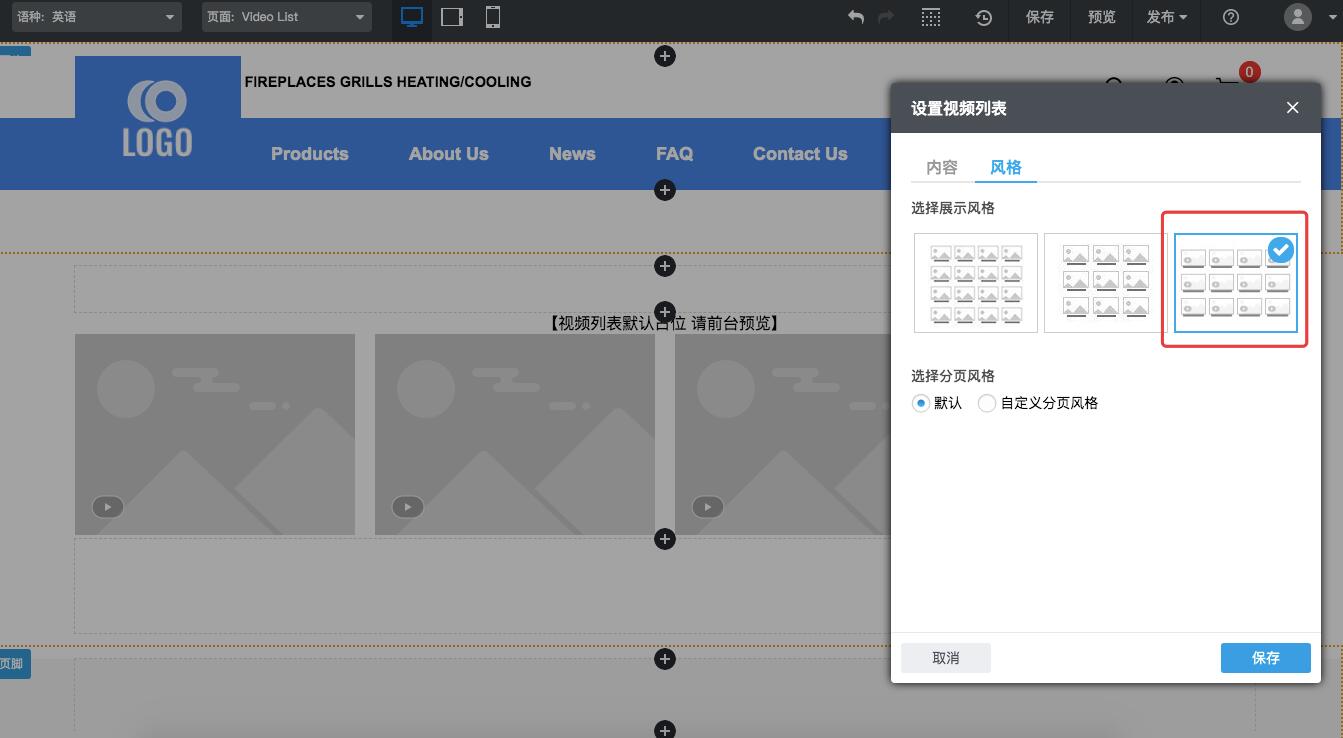Select the first grid style thumbnail
The height and width of the screenshot is (738, 1343).
click(x=975, y=282)
